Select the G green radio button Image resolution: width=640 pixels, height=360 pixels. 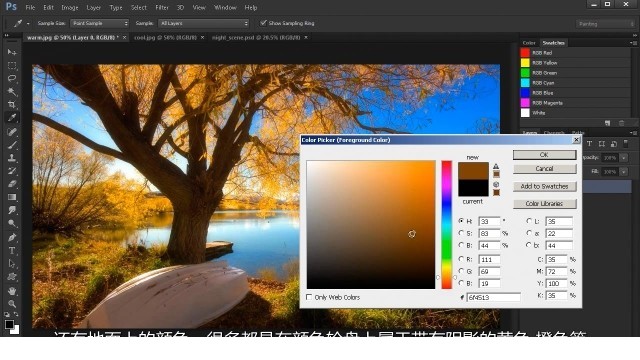(x=461, y=271)
